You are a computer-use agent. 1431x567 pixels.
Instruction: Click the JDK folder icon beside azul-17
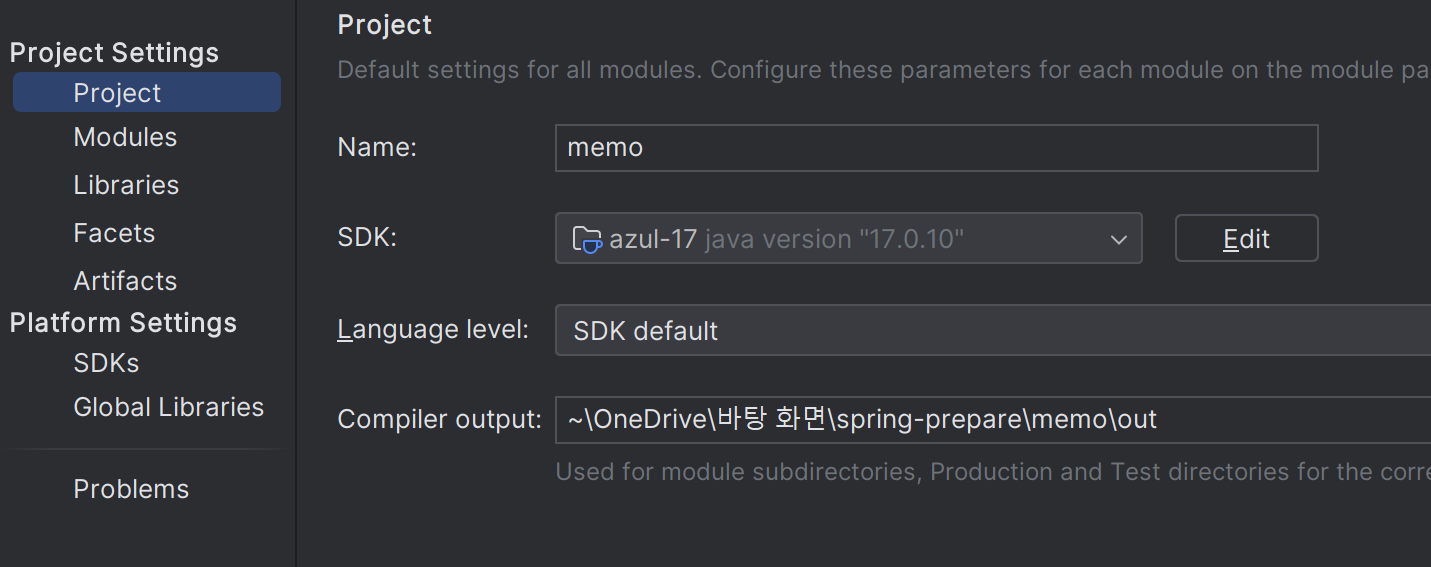tap(587, 240)
